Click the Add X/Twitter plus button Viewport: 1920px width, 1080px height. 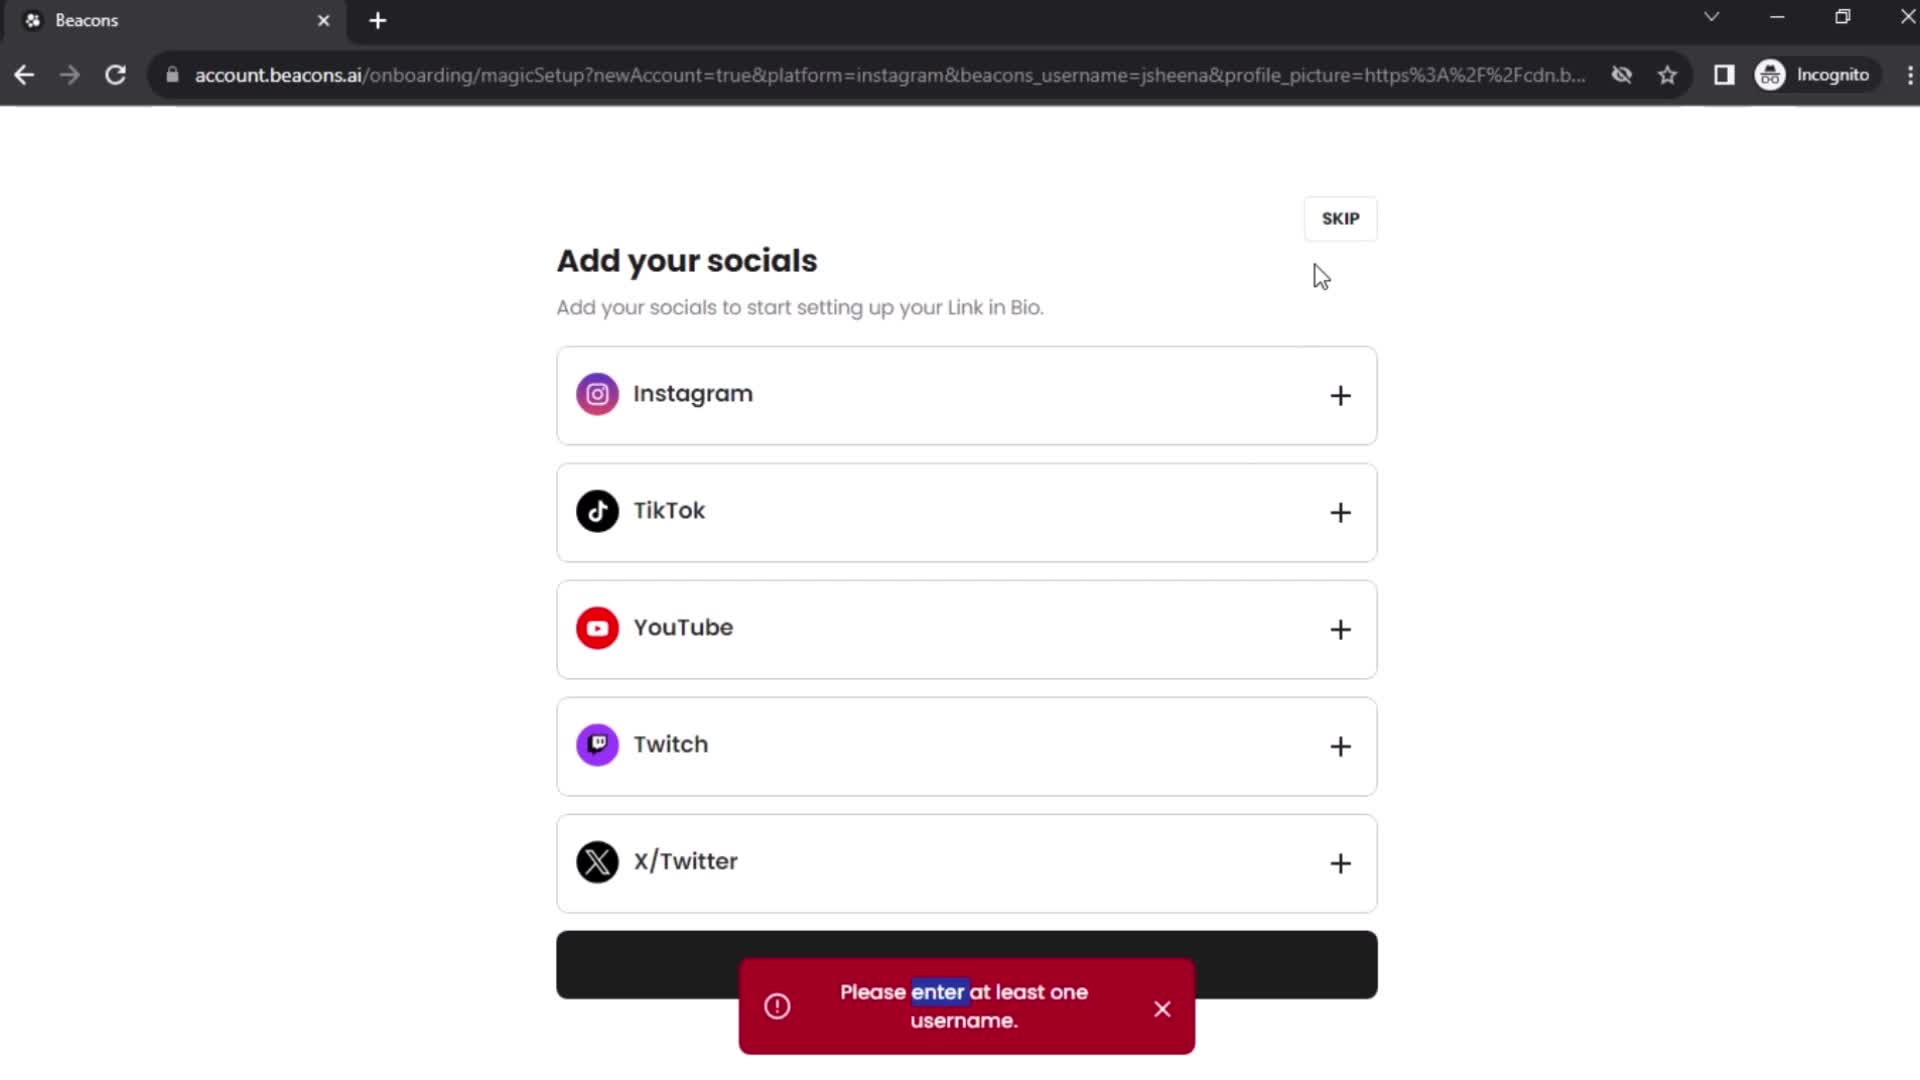[1338, 862]
